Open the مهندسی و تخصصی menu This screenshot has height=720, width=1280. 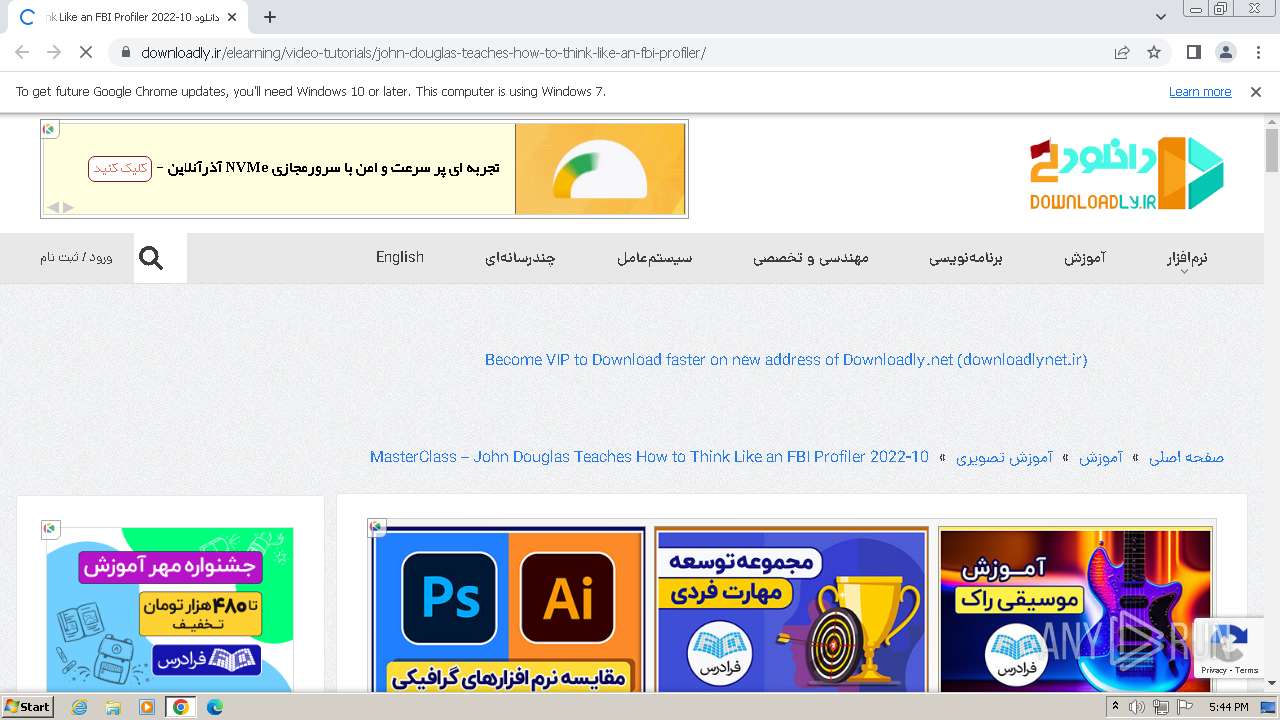(811, 257)
